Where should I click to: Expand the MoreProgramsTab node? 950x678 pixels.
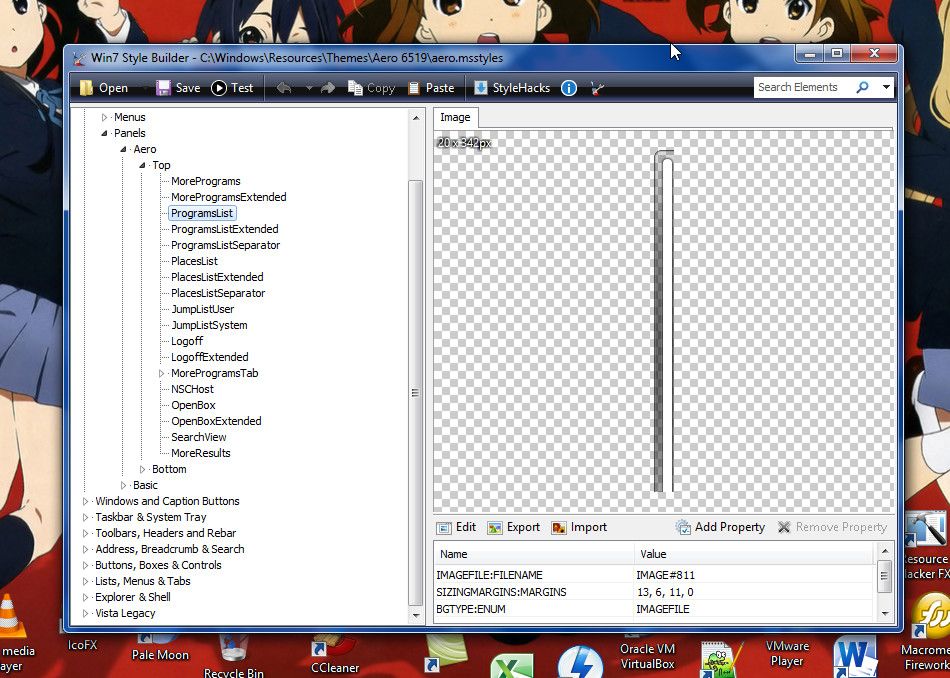click(162, 373)
